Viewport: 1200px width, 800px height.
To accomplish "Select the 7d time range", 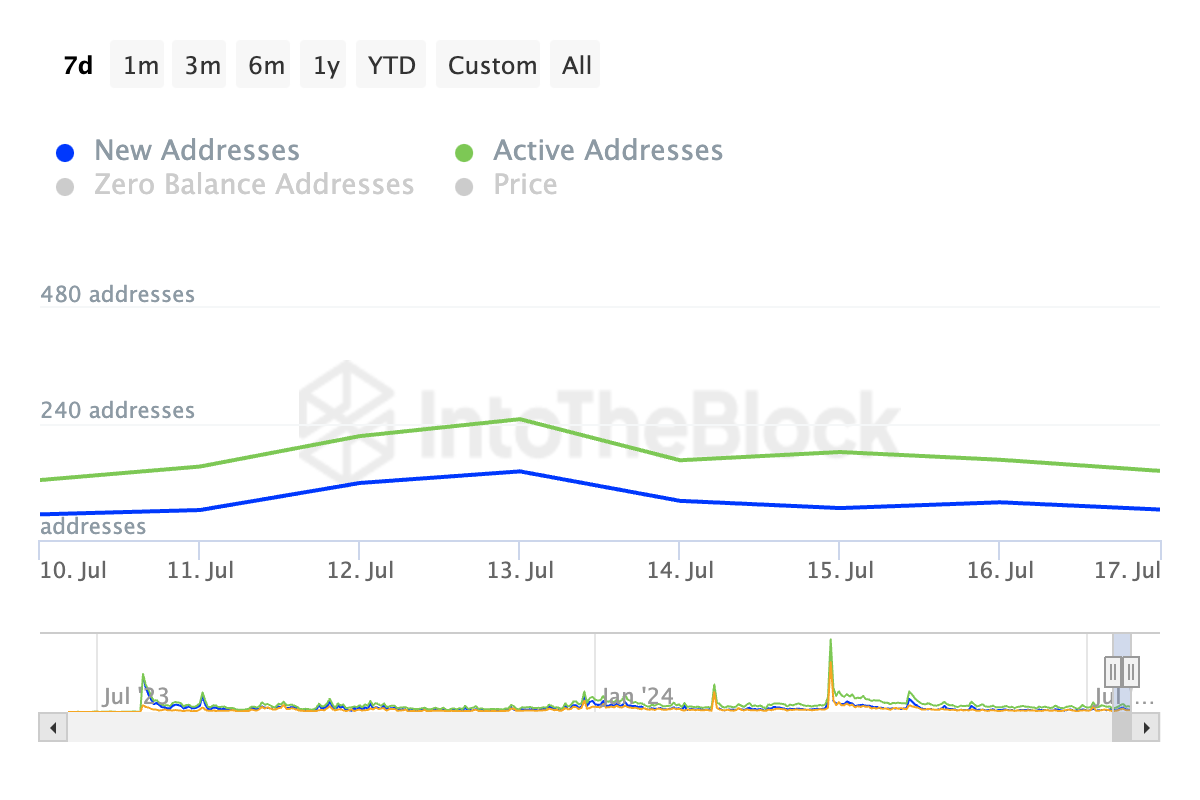I will (x=78, y=65).
